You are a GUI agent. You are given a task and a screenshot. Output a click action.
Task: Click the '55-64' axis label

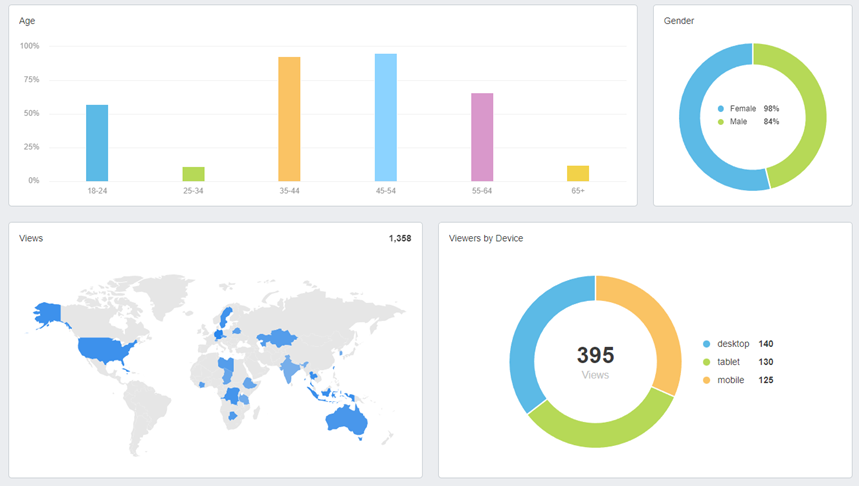tap(482, 191)
